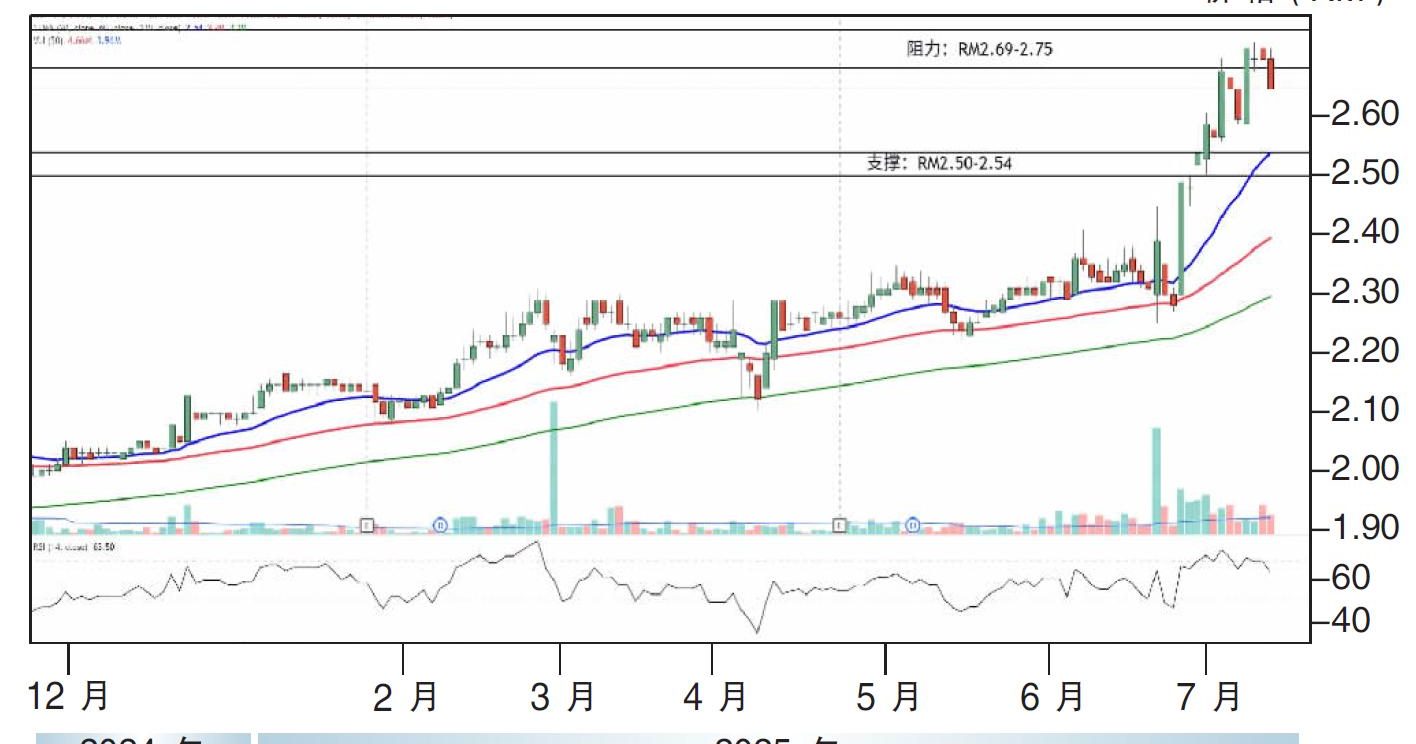Open the dividend marker in early February
Screen dimensions: 1416x744
(x=440, y=524)
